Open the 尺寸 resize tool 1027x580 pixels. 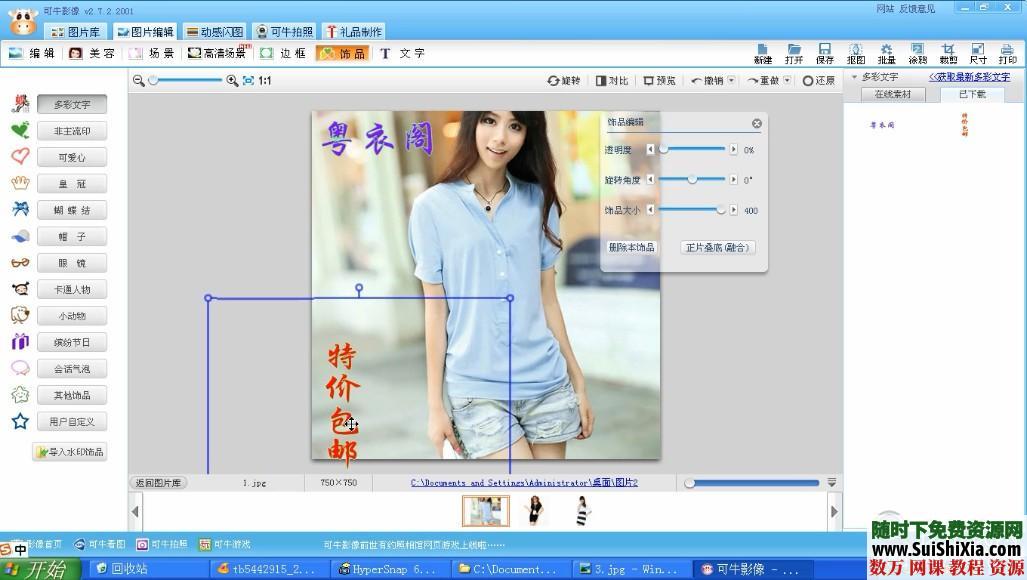(x=977, y=54)
